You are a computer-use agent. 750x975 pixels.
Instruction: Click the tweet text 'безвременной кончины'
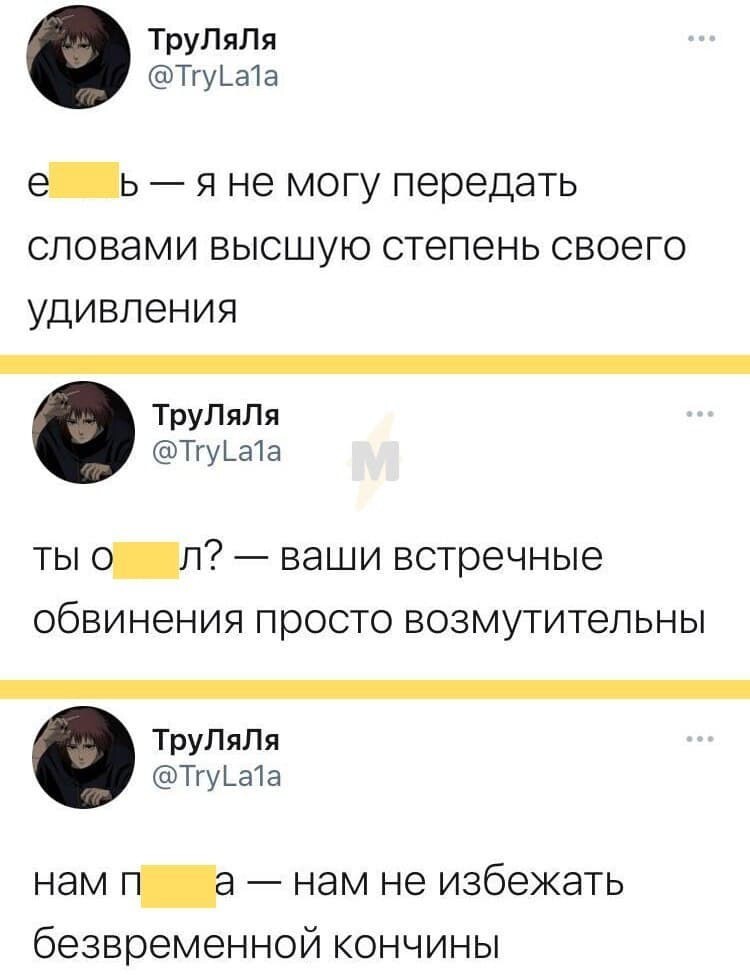pyautogui.click(x=265, y=941)
